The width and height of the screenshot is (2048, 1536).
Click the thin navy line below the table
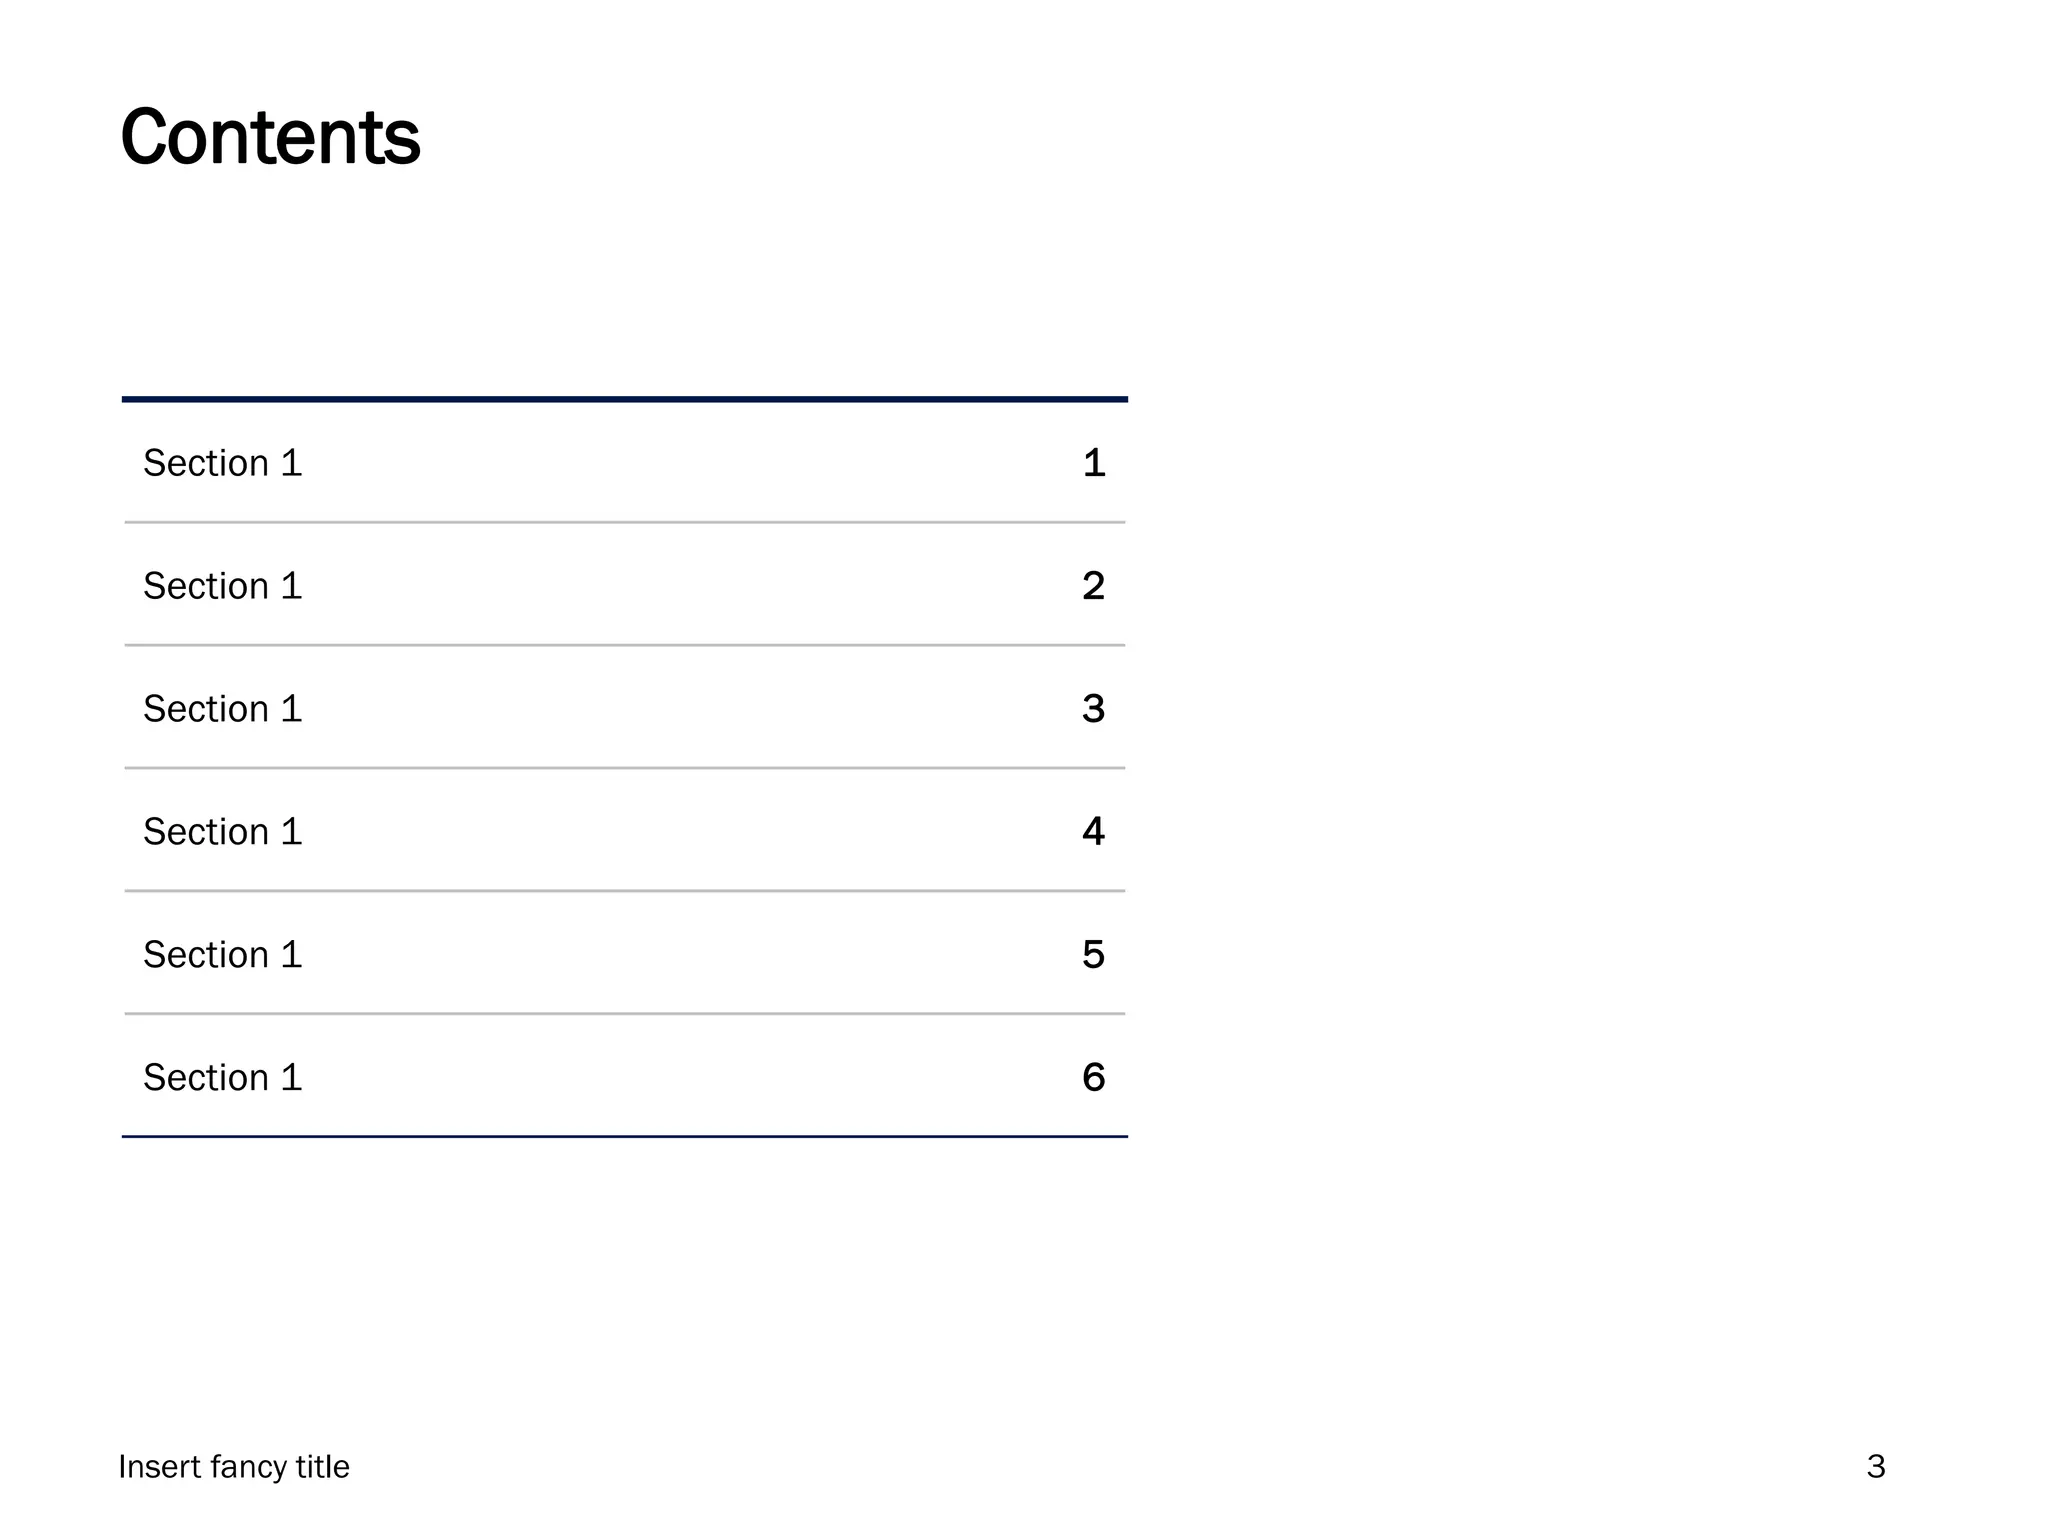[x=625, y=1137]
